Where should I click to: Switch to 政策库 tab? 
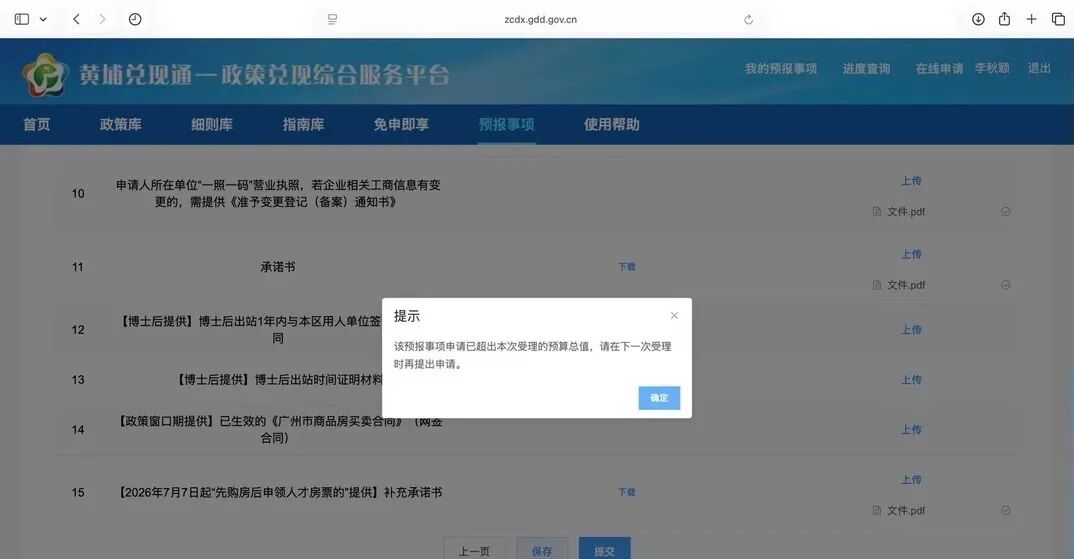(121, 124)
